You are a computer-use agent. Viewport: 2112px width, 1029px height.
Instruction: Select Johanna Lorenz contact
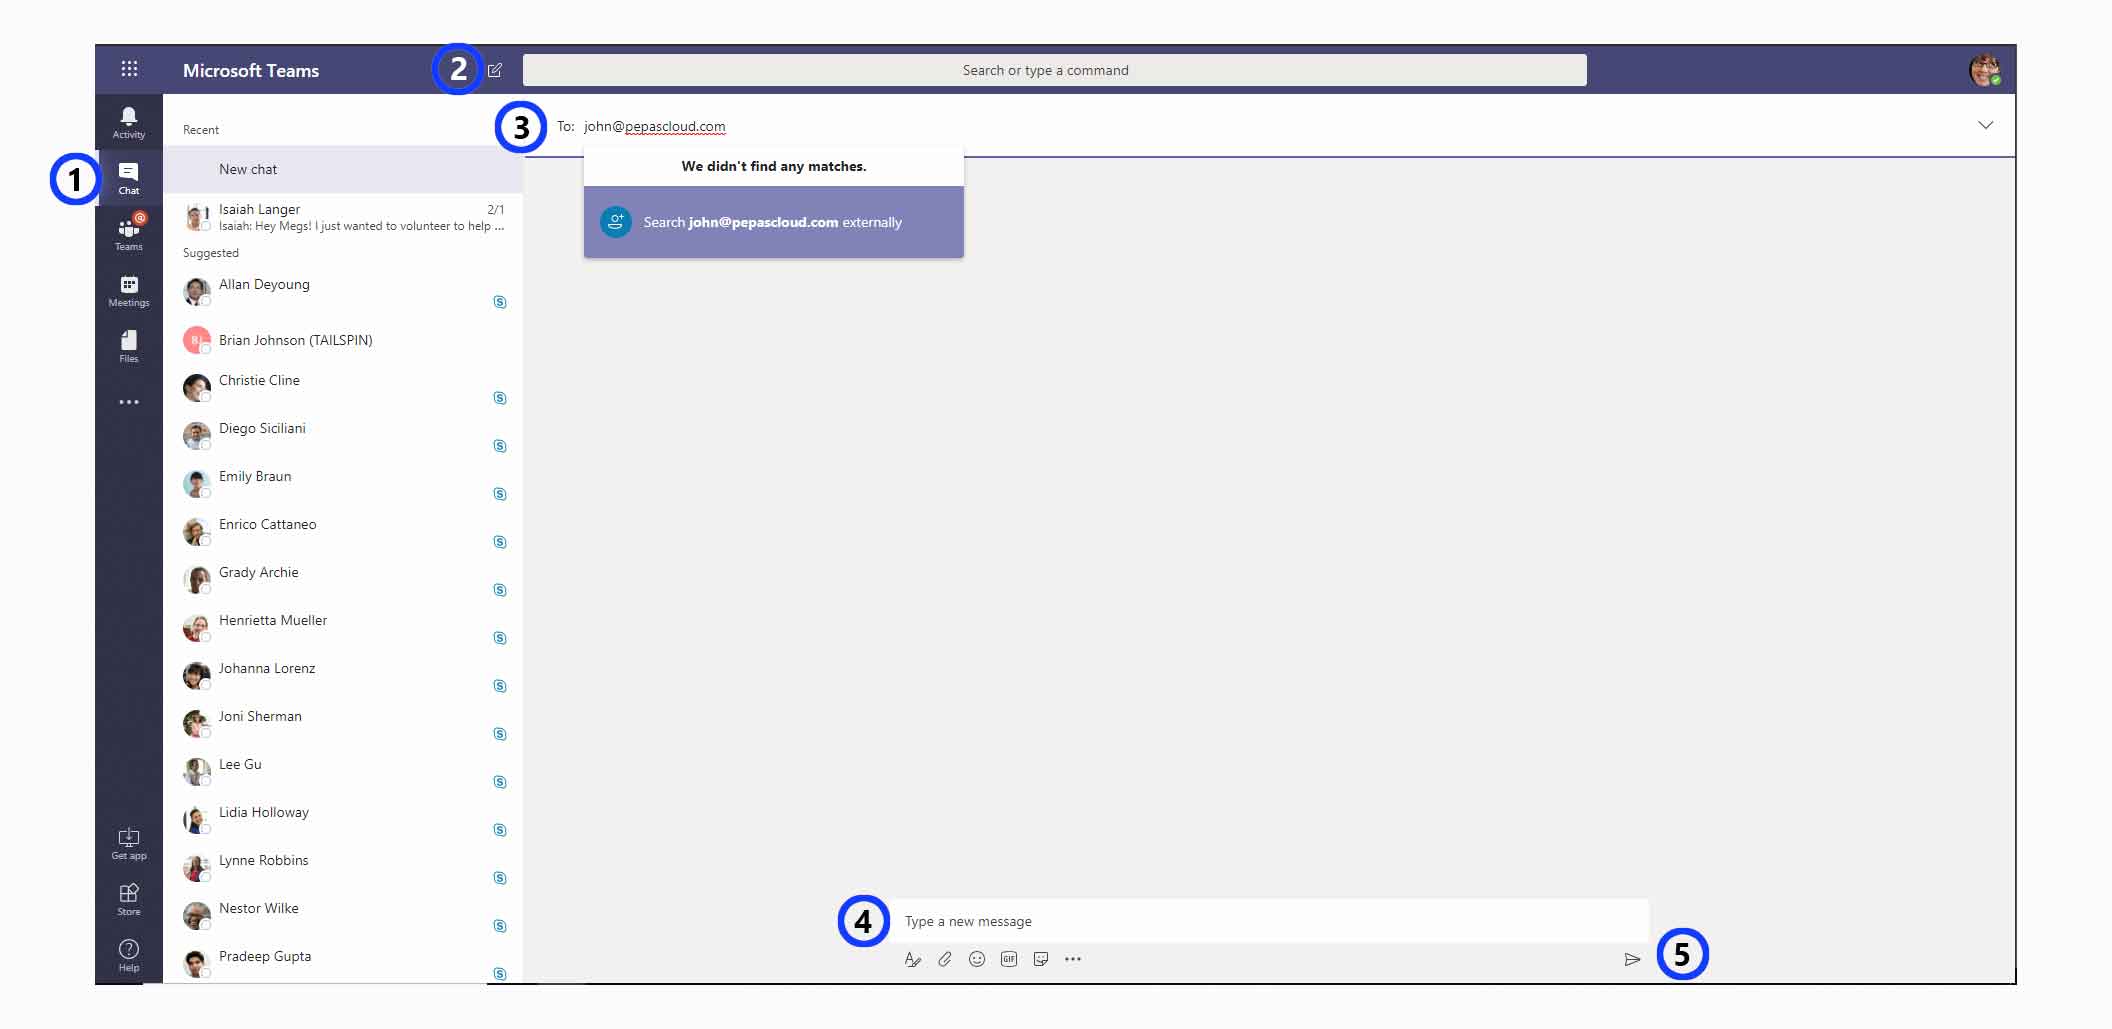(x=343, y=675)
